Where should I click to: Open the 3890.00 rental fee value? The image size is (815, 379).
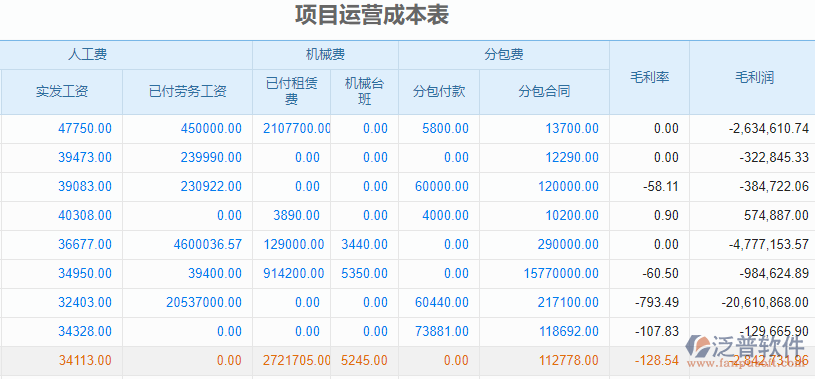(x=296, y=215)
